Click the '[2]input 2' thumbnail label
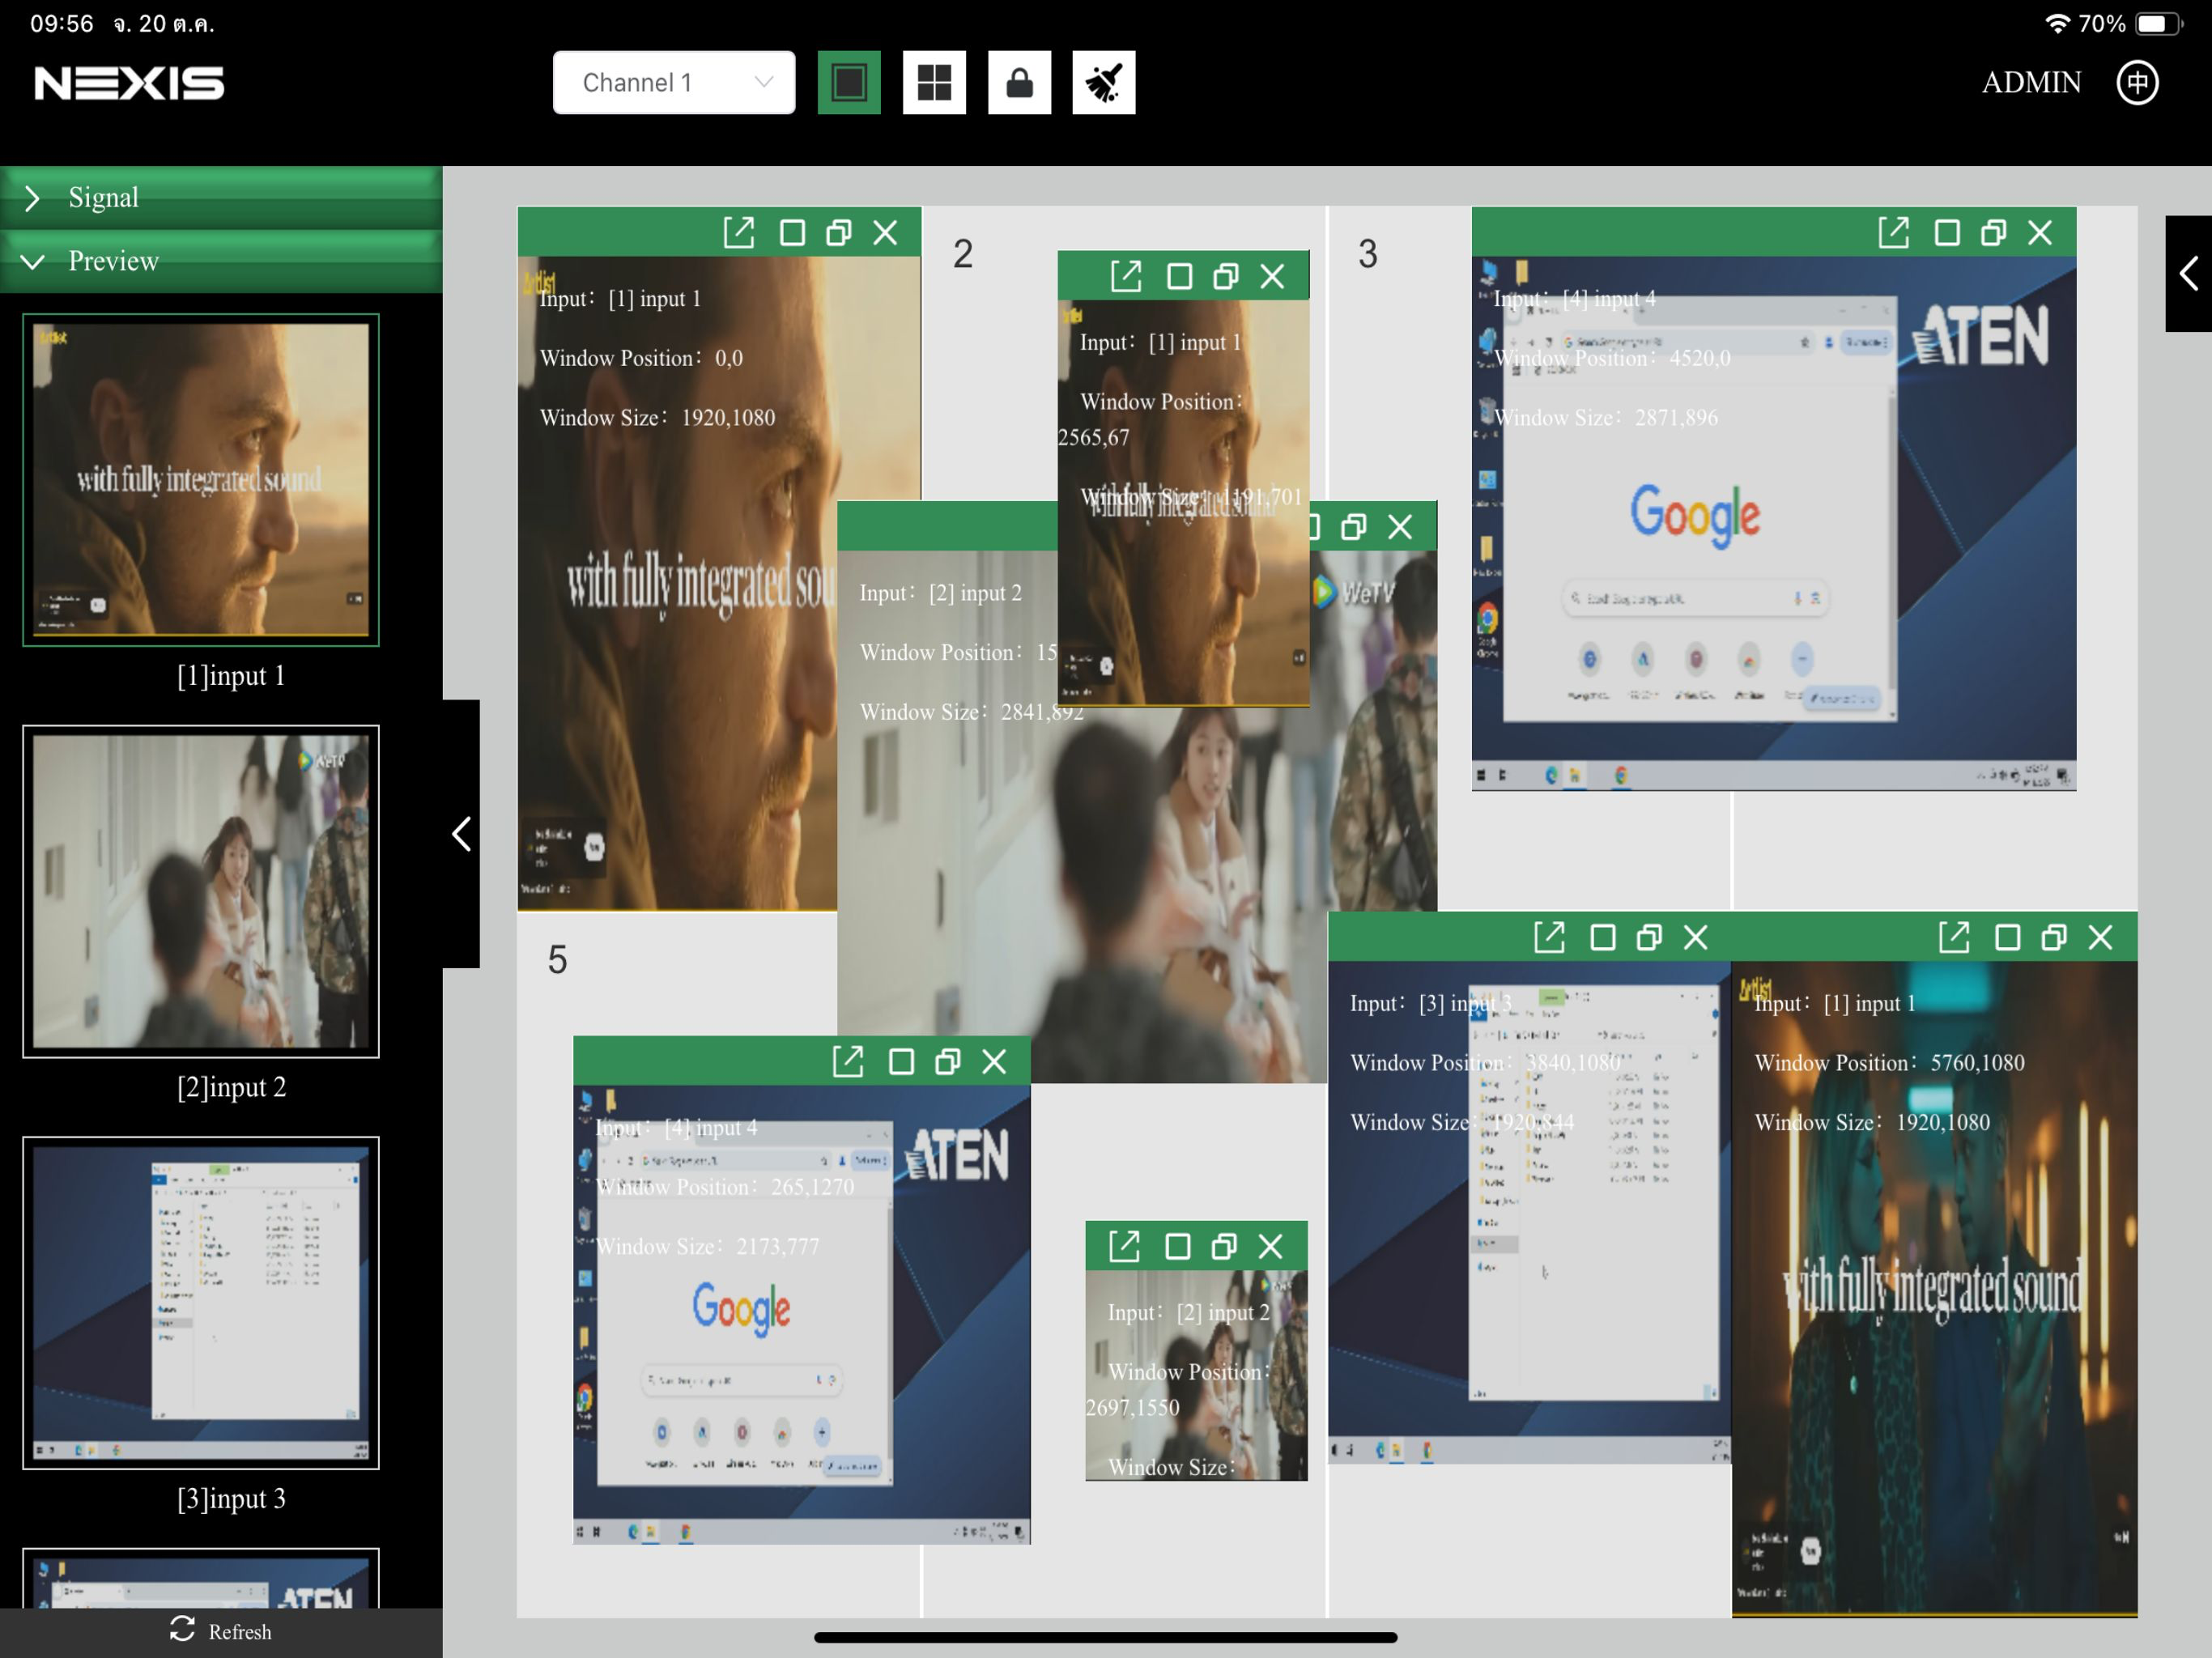Image resolution: width=2212 pixels, height=1658 pixels. (x=231, y=1087)
